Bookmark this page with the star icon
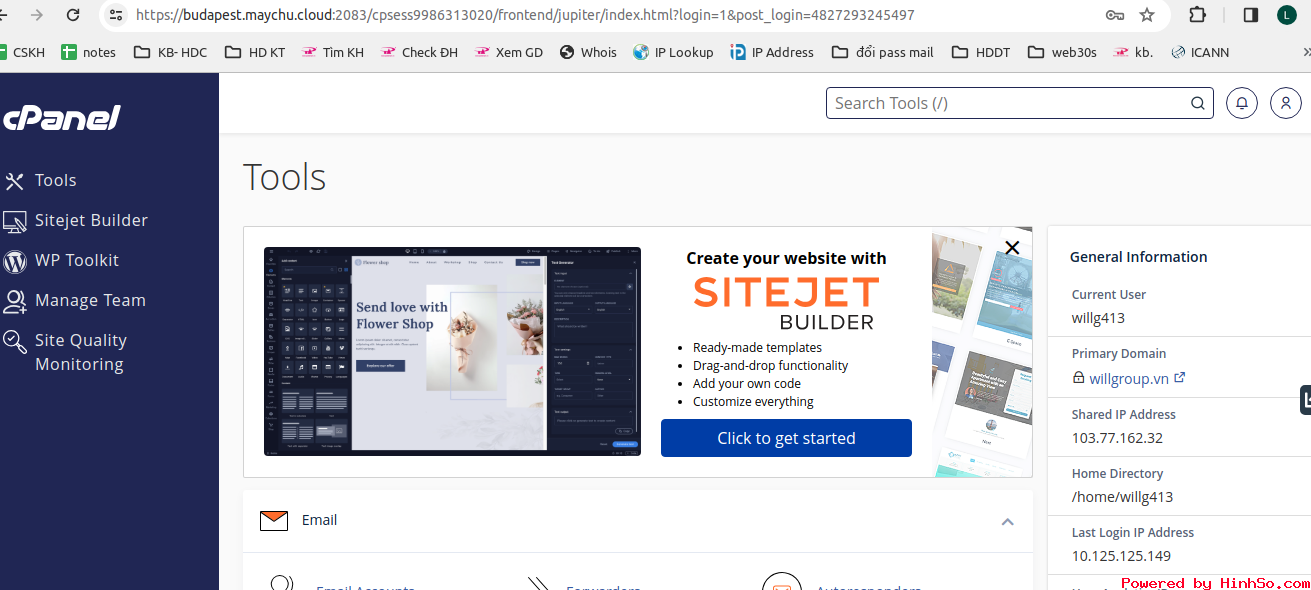Image resolution: width=1311 pixels, height=590 pixels. 1147,15
